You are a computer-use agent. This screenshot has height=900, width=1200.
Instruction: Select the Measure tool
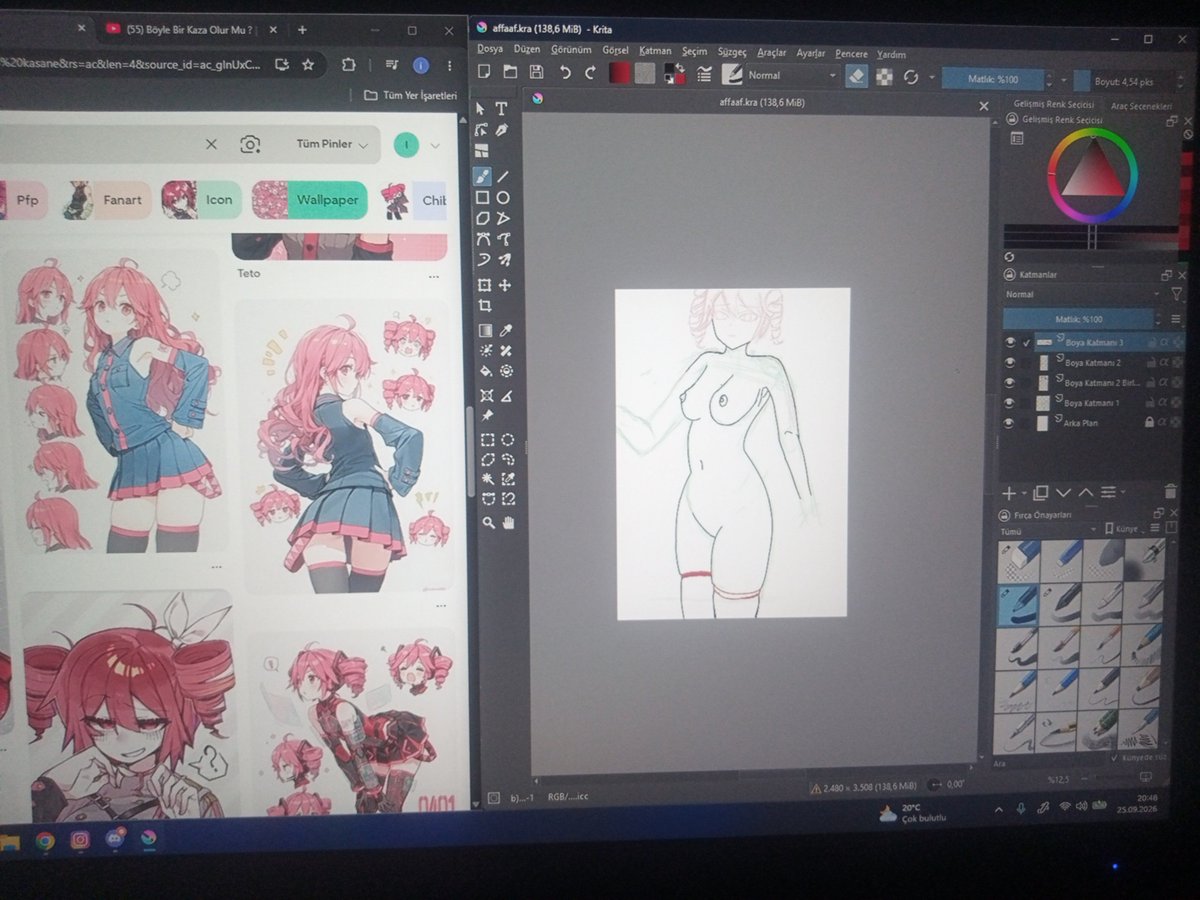pos(507,396)
